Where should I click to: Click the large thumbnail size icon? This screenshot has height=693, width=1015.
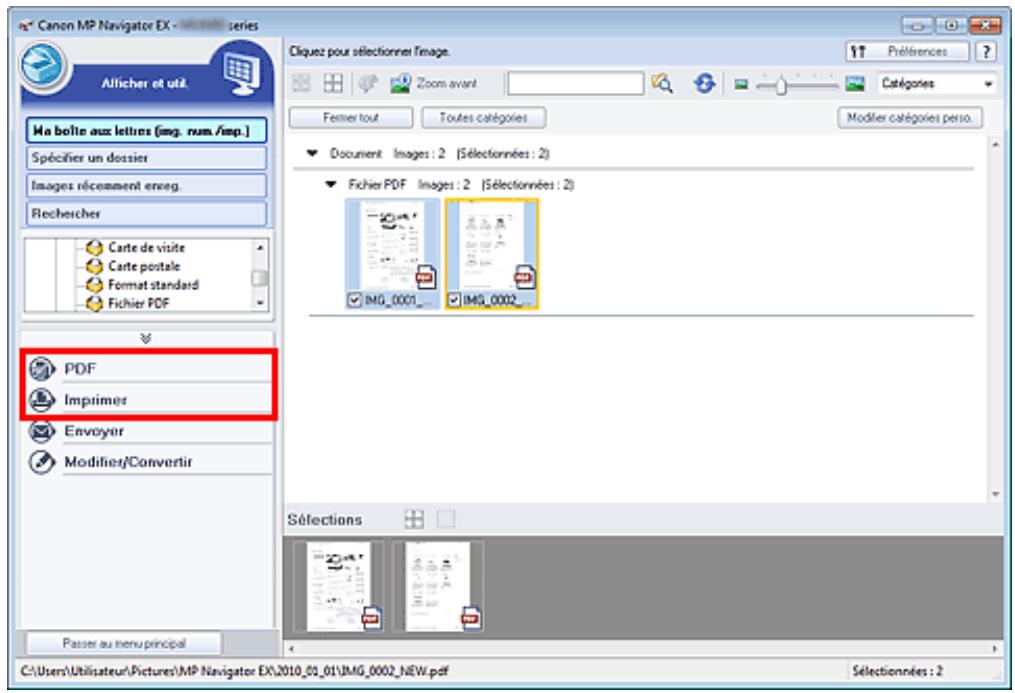point(854,83)
